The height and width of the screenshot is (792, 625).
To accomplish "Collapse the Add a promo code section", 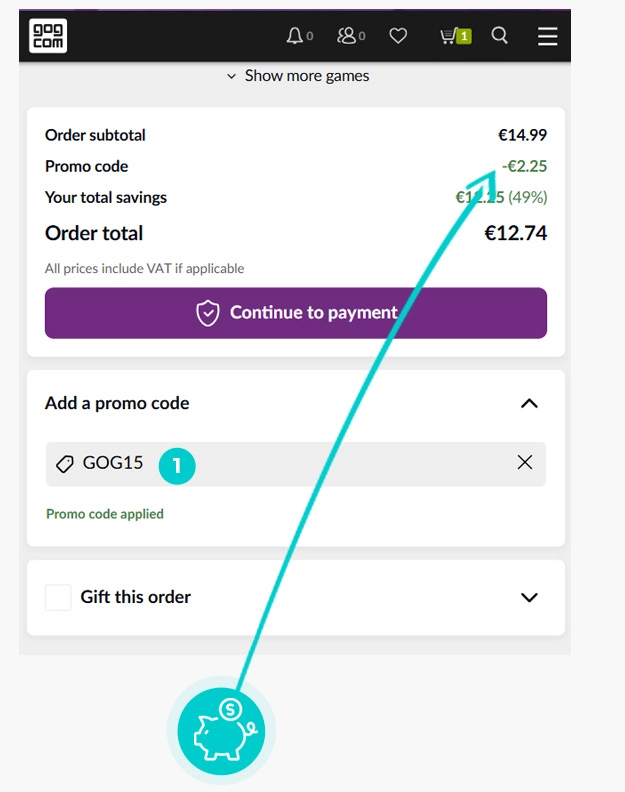I will click(529, 404).
